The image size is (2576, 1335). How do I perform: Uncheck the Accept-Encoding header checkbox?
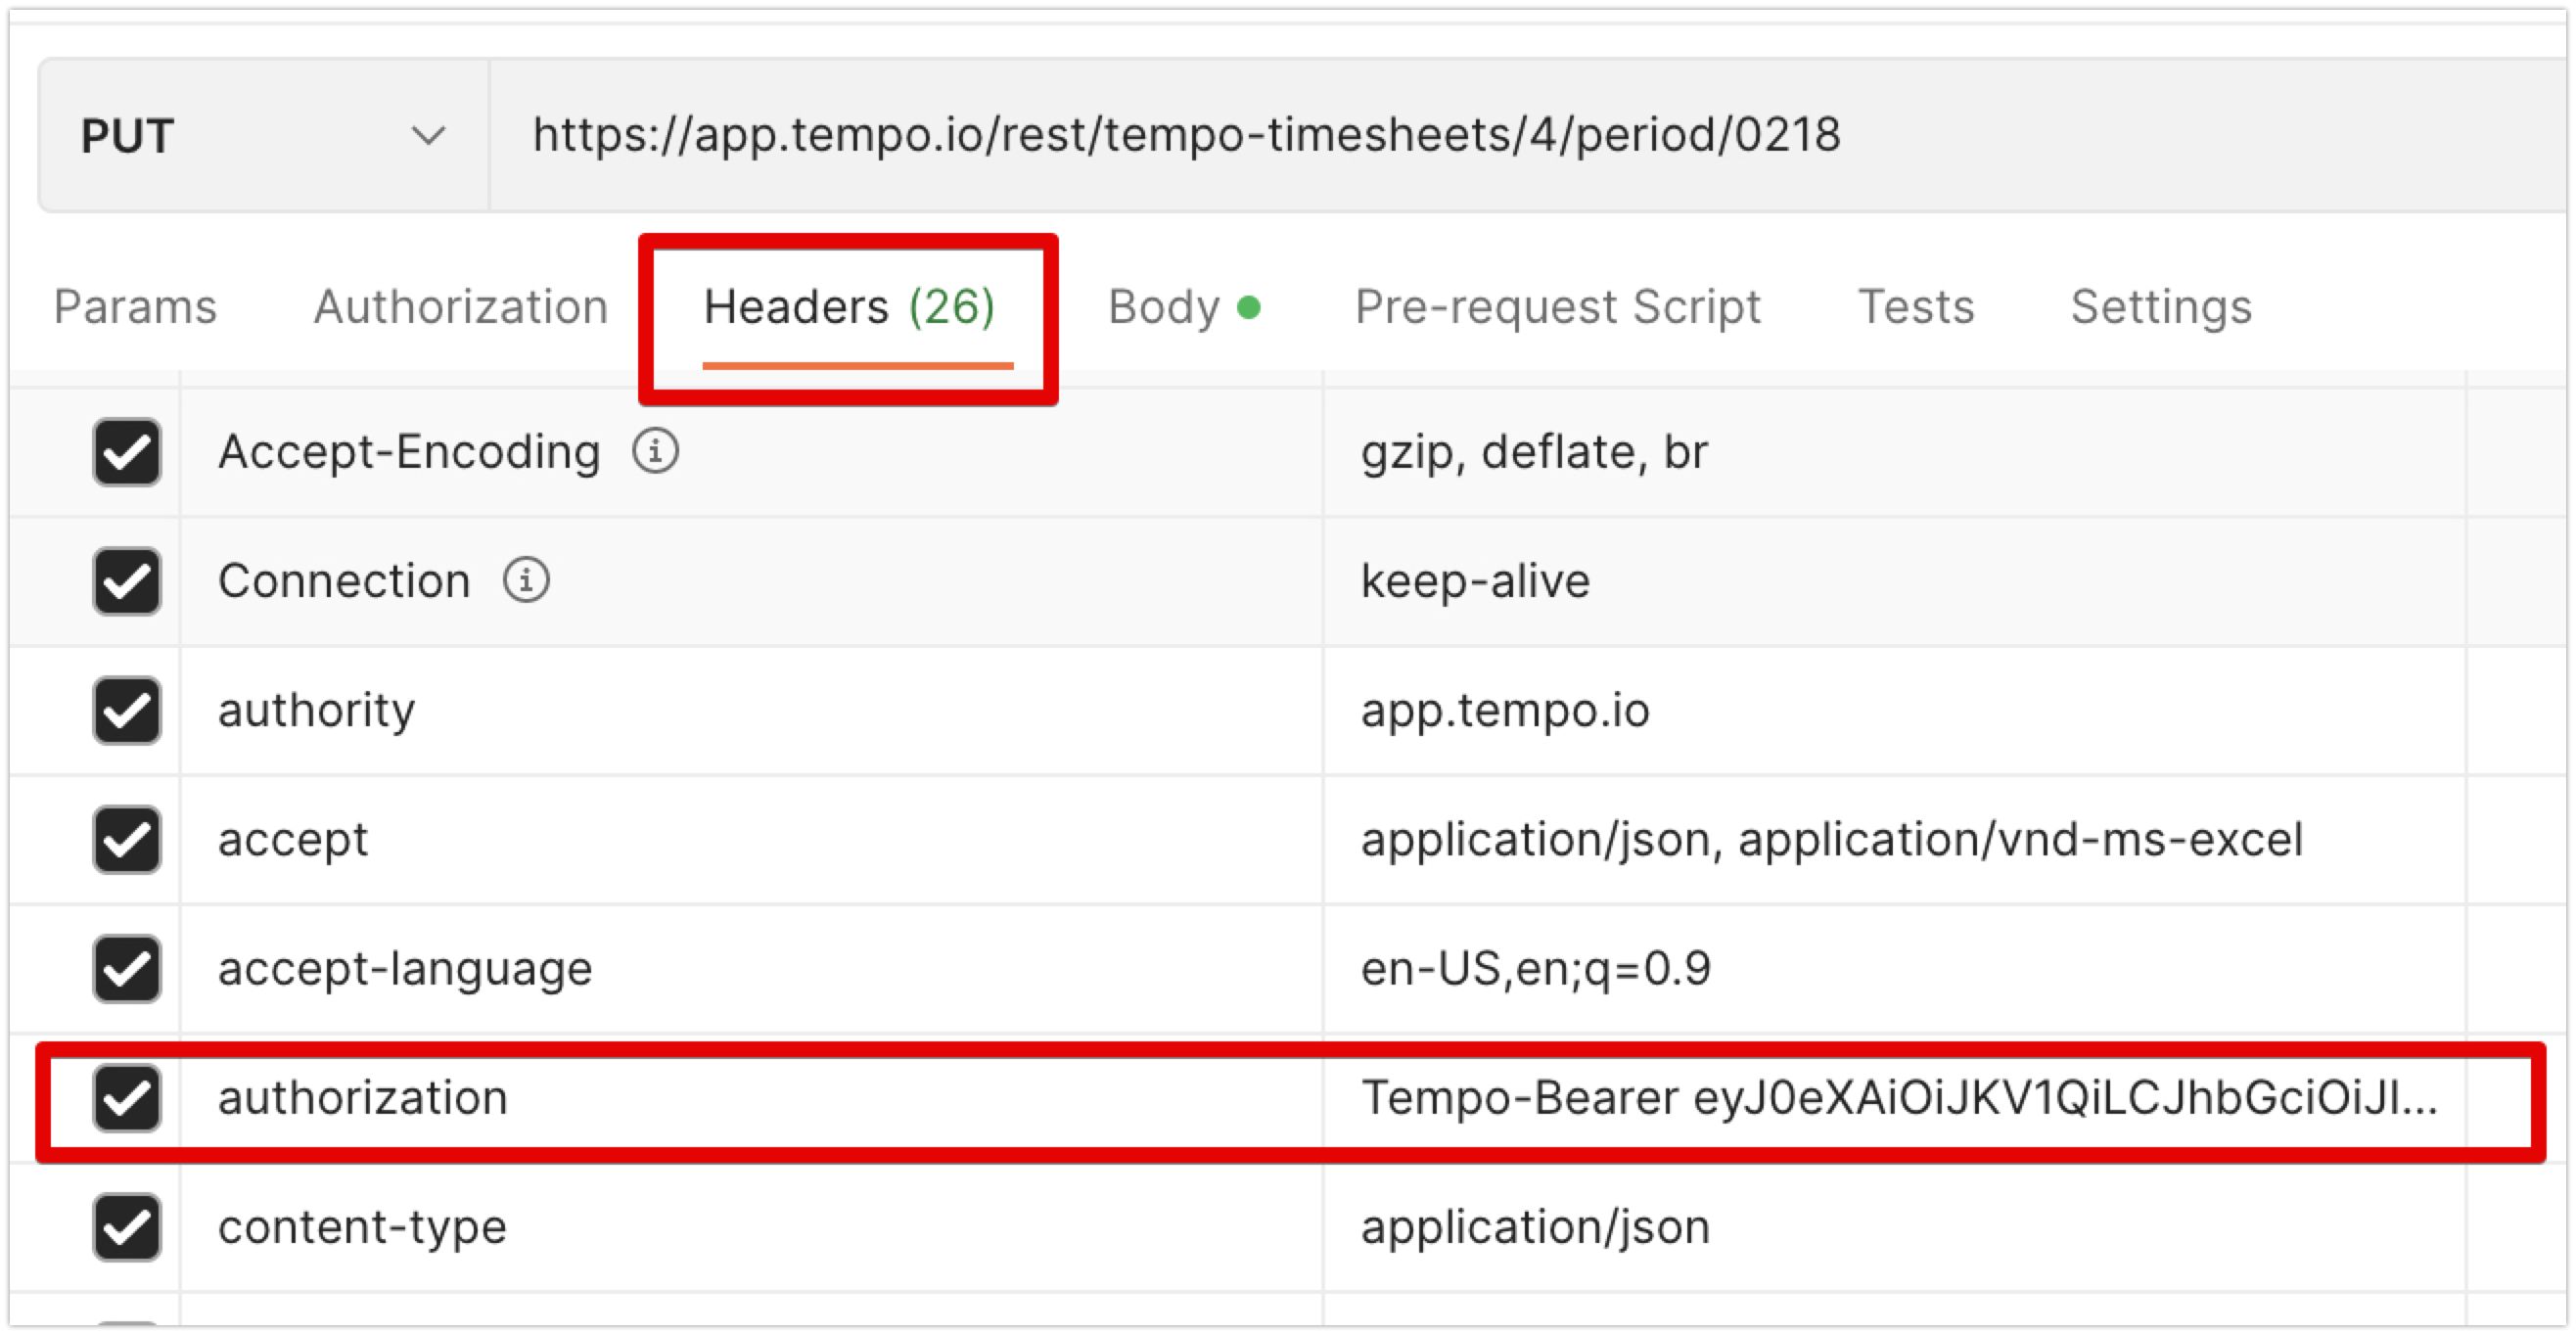coord(127,452)
